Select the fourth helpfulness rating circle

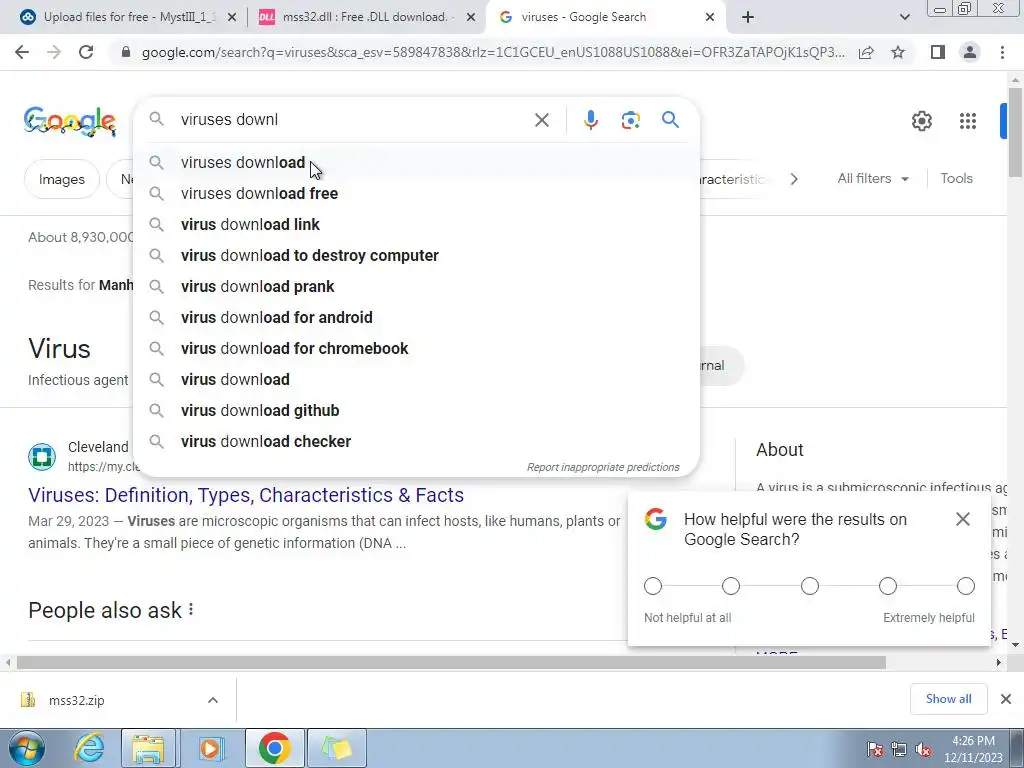888,586
